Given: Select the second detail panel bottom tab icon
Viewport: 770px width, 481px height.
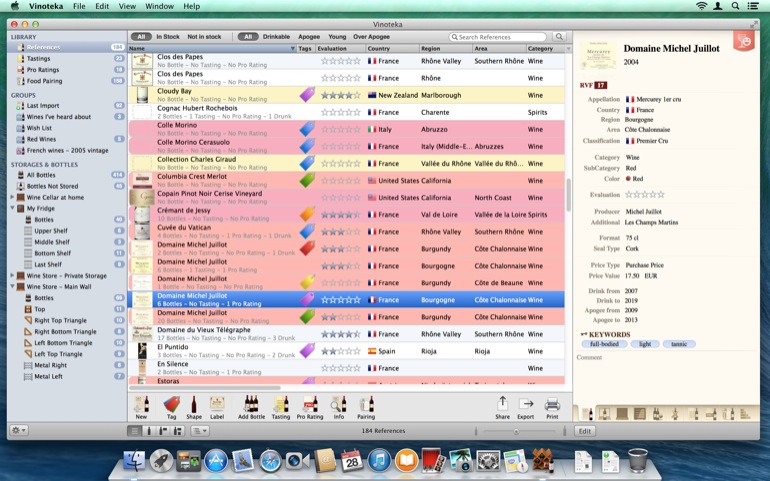Looking at the screenshot, I should [x=605, y=414].
